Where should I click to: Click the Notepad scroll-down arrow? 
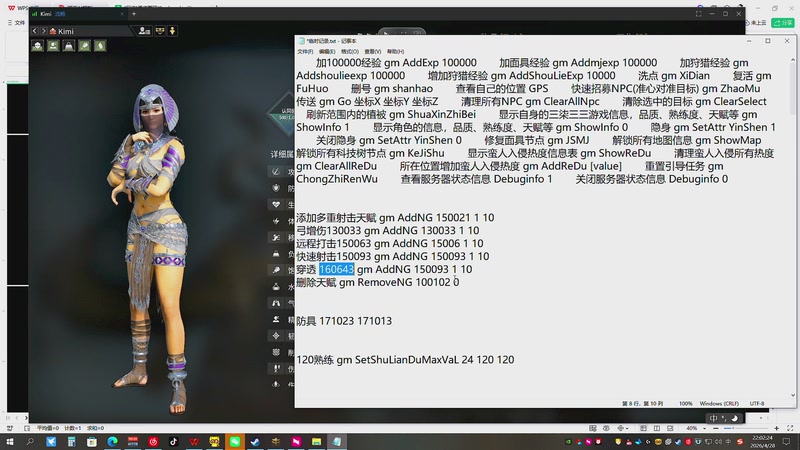[x=793, y=395]
